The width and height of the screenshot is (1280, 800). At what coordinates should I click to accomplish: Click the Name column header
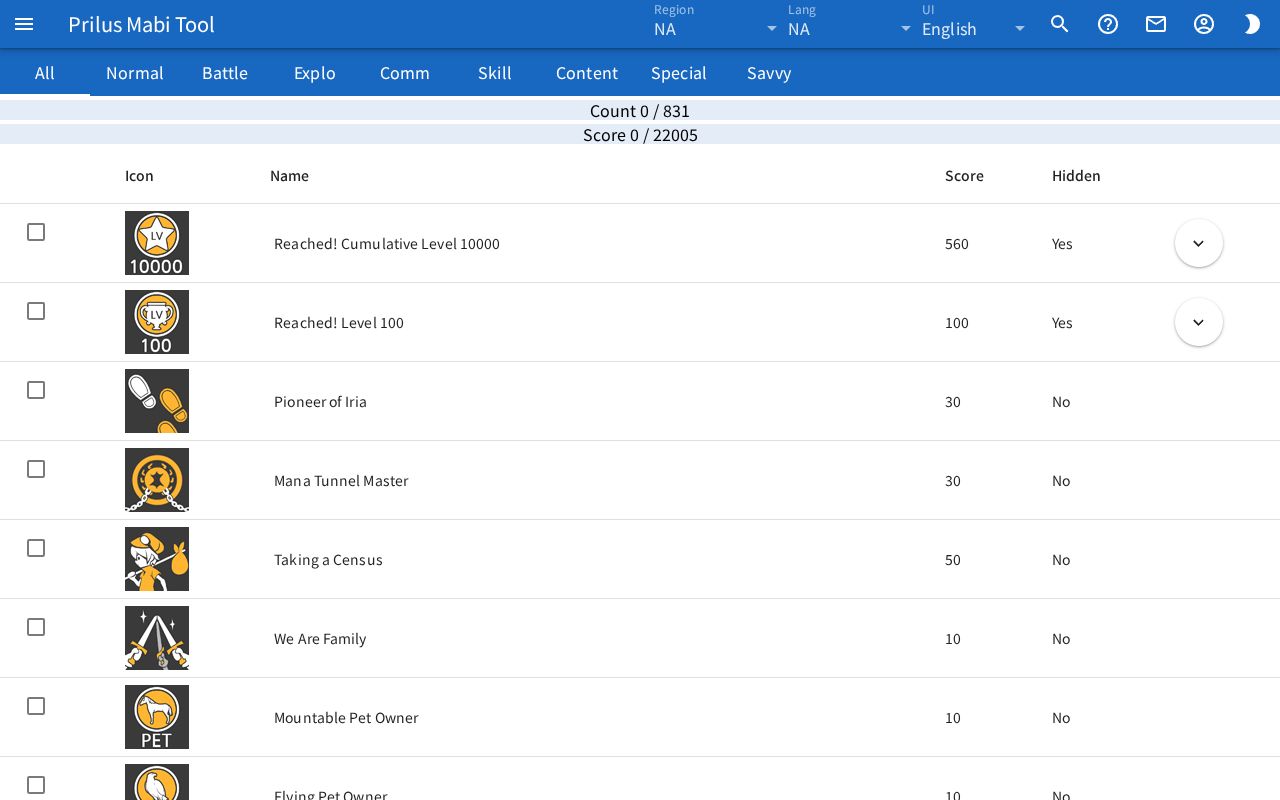click(289, 176)
